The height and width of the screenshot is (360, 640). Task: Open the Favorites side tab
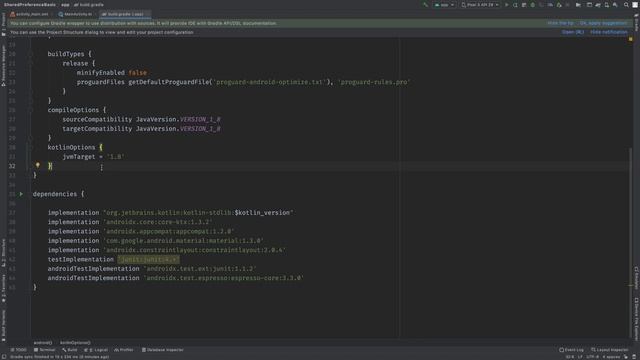click(4, 288)
